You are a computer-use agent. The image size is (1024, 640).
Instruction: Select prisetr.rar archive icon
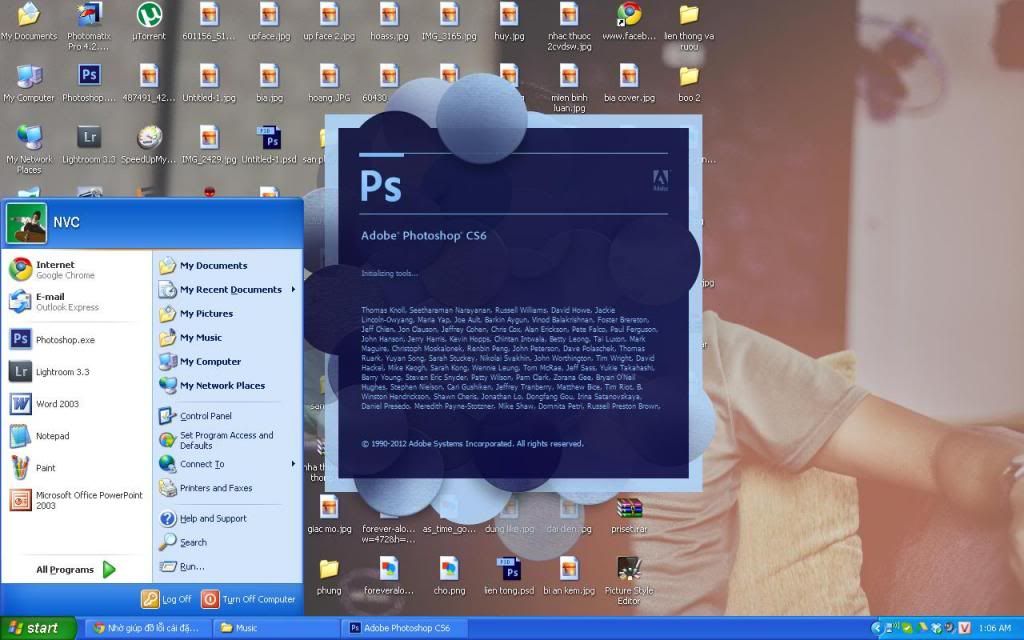pyautogui.click(x=629, y=516)
